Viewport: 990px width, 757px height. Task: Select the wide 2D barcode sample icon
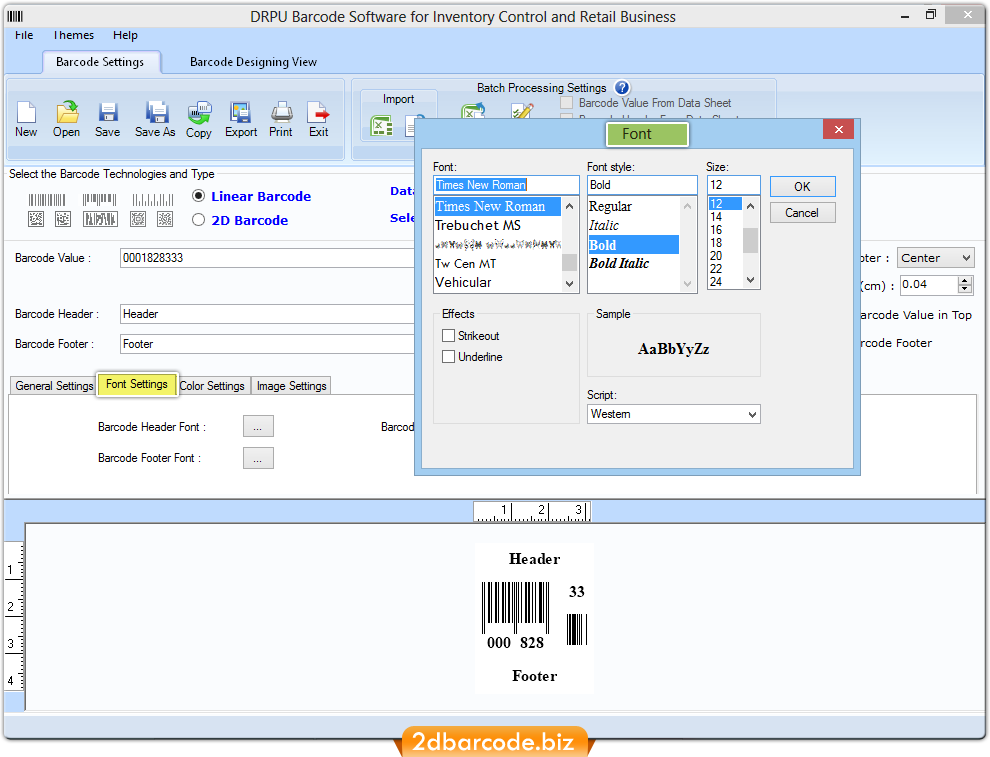tap(100, 219)
